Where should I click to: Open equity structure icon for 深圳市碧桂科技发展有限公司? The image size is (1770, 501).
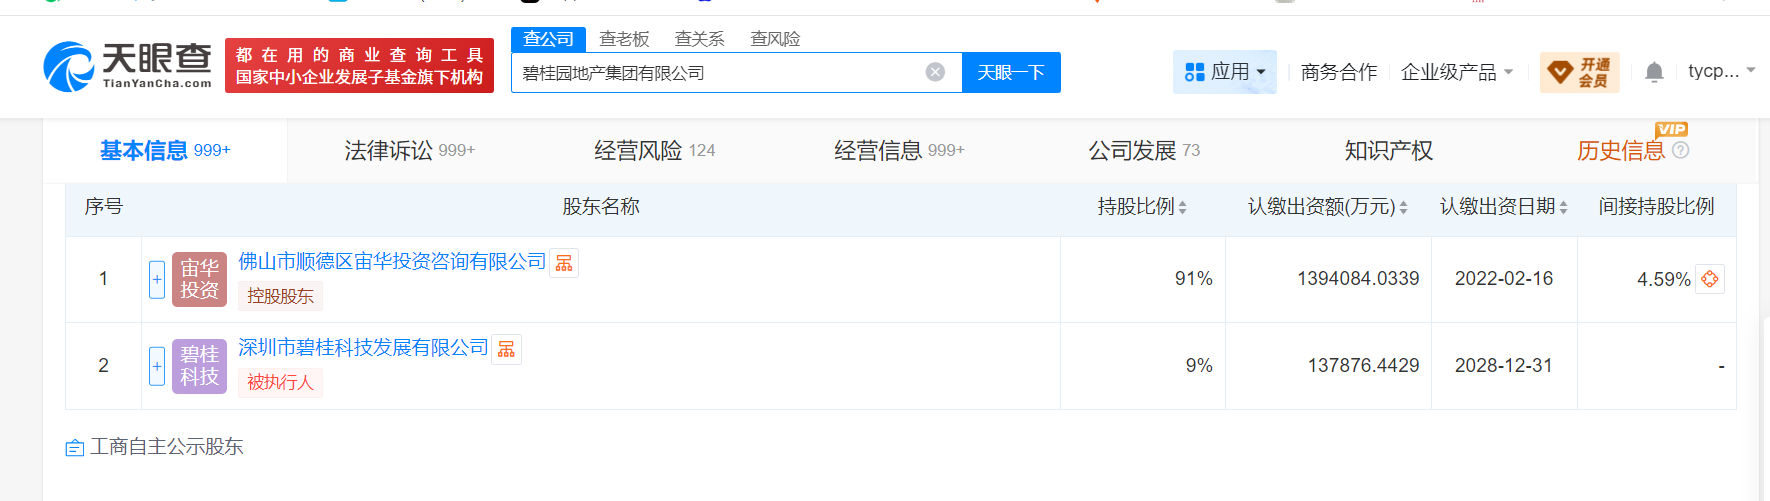507,349
